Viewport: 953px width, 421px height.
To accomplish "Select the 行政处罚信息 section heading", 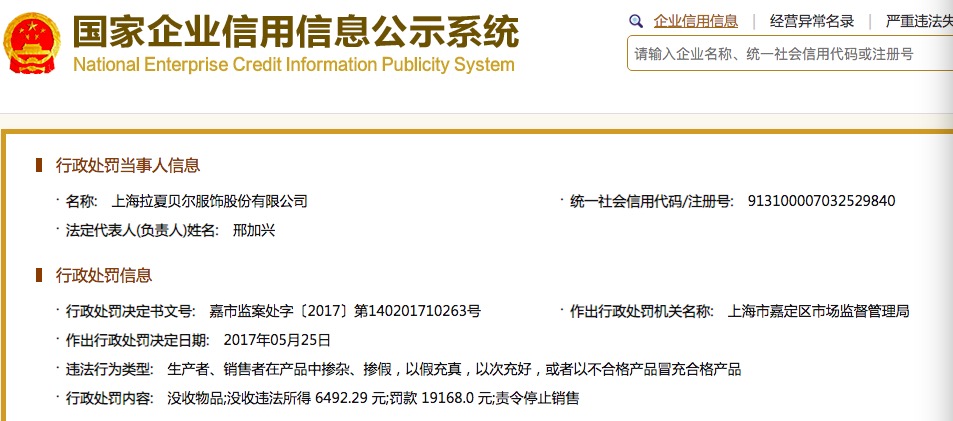I will point(104,276).
